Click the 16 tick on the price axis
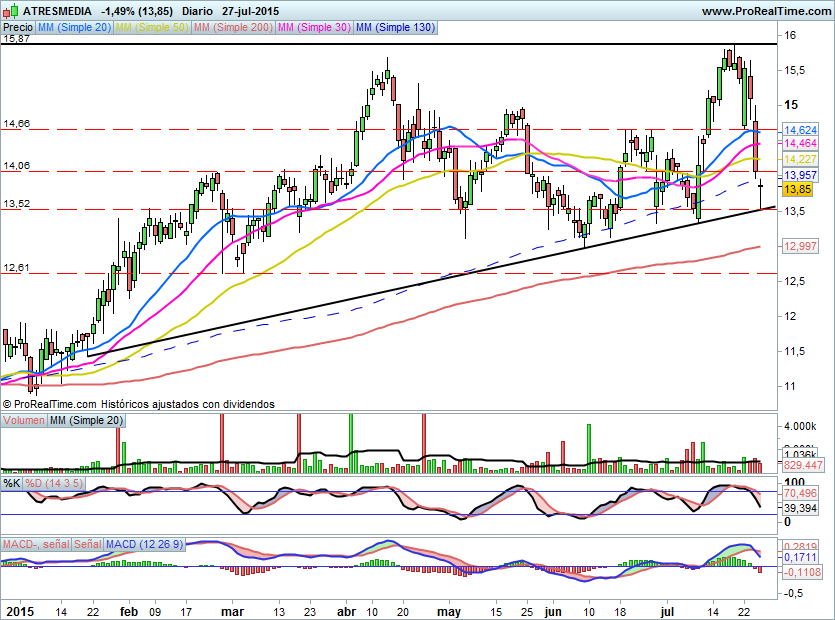The height and width of the screenshot is (620, 835). point(790,35)
